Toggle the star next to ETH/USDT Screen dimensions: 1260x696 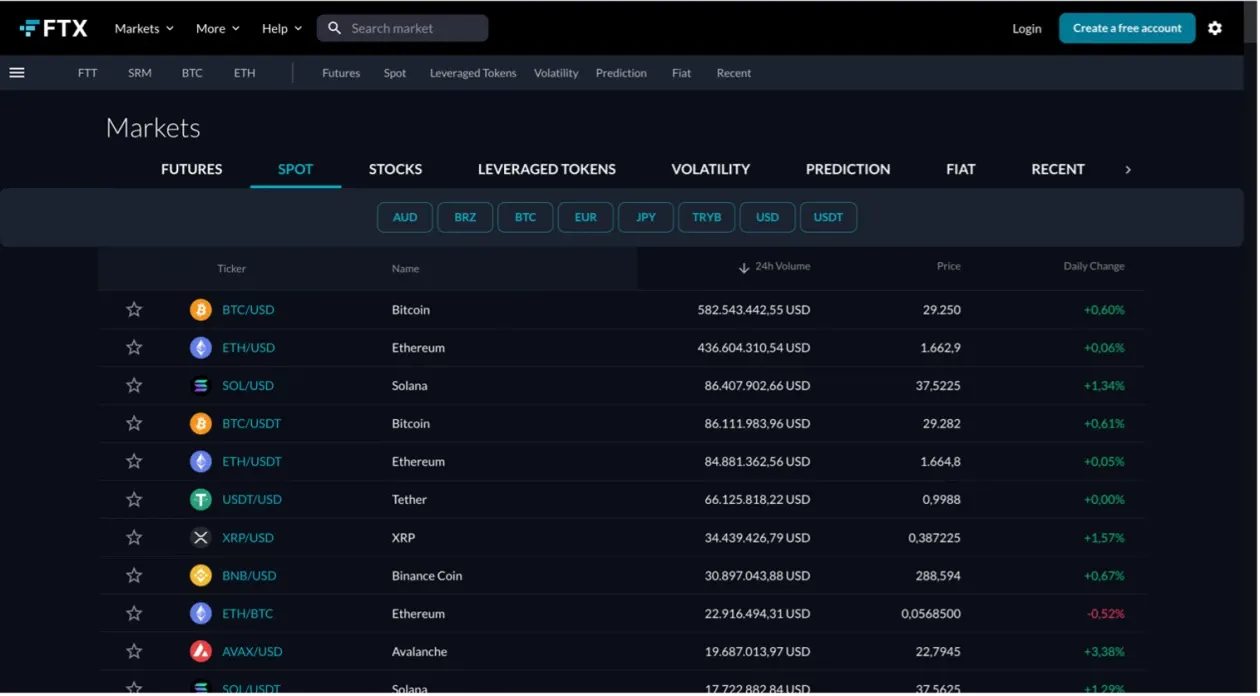click(133, 461)
